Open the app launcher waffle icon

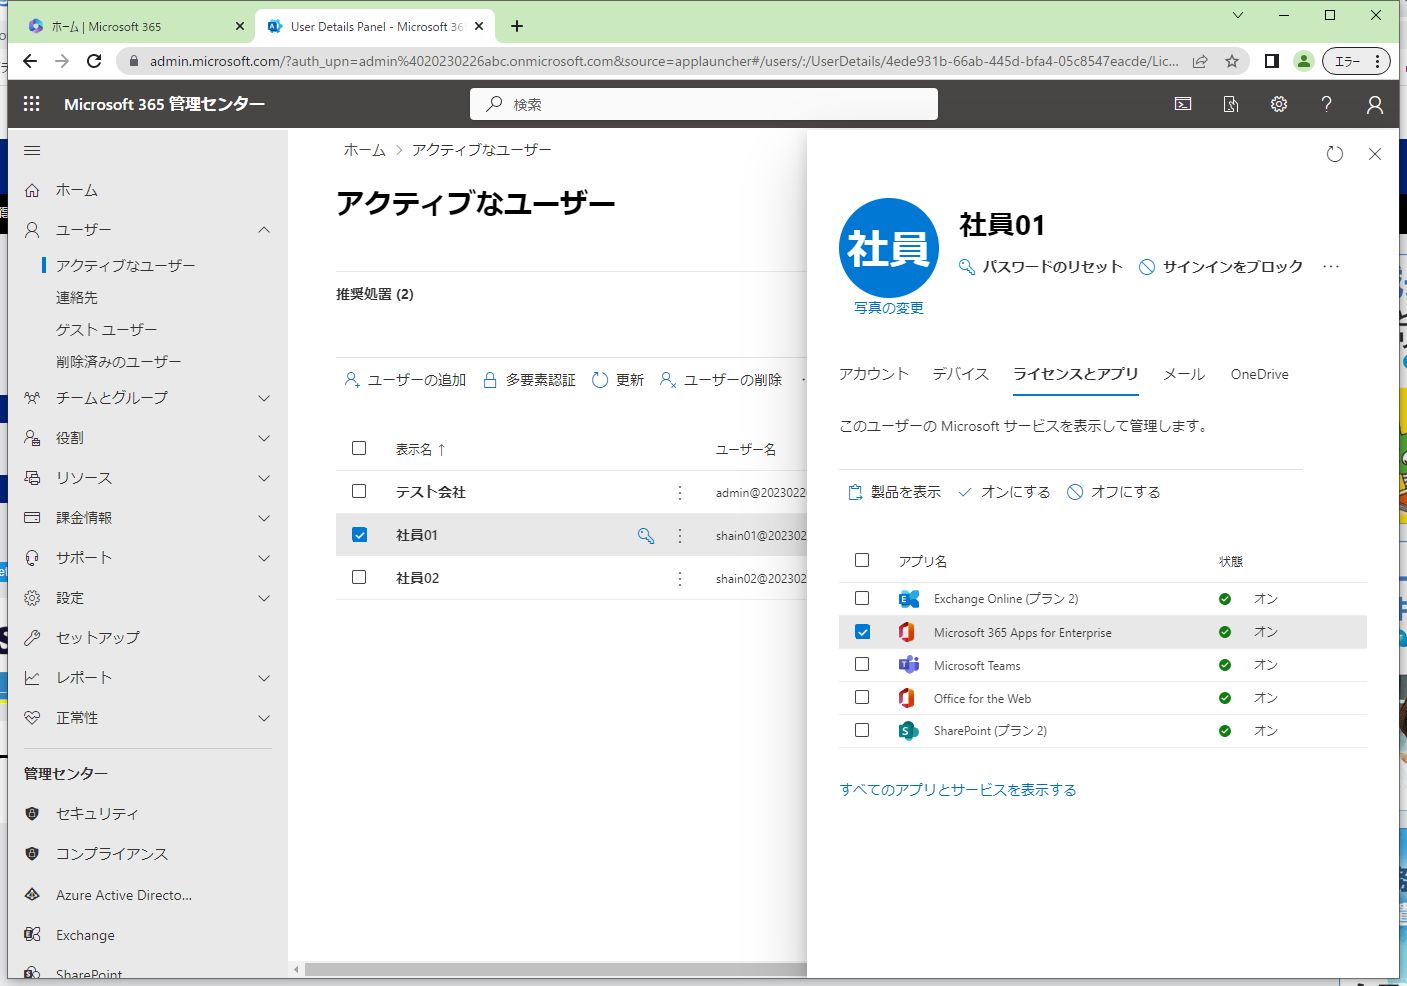[32, 104]
